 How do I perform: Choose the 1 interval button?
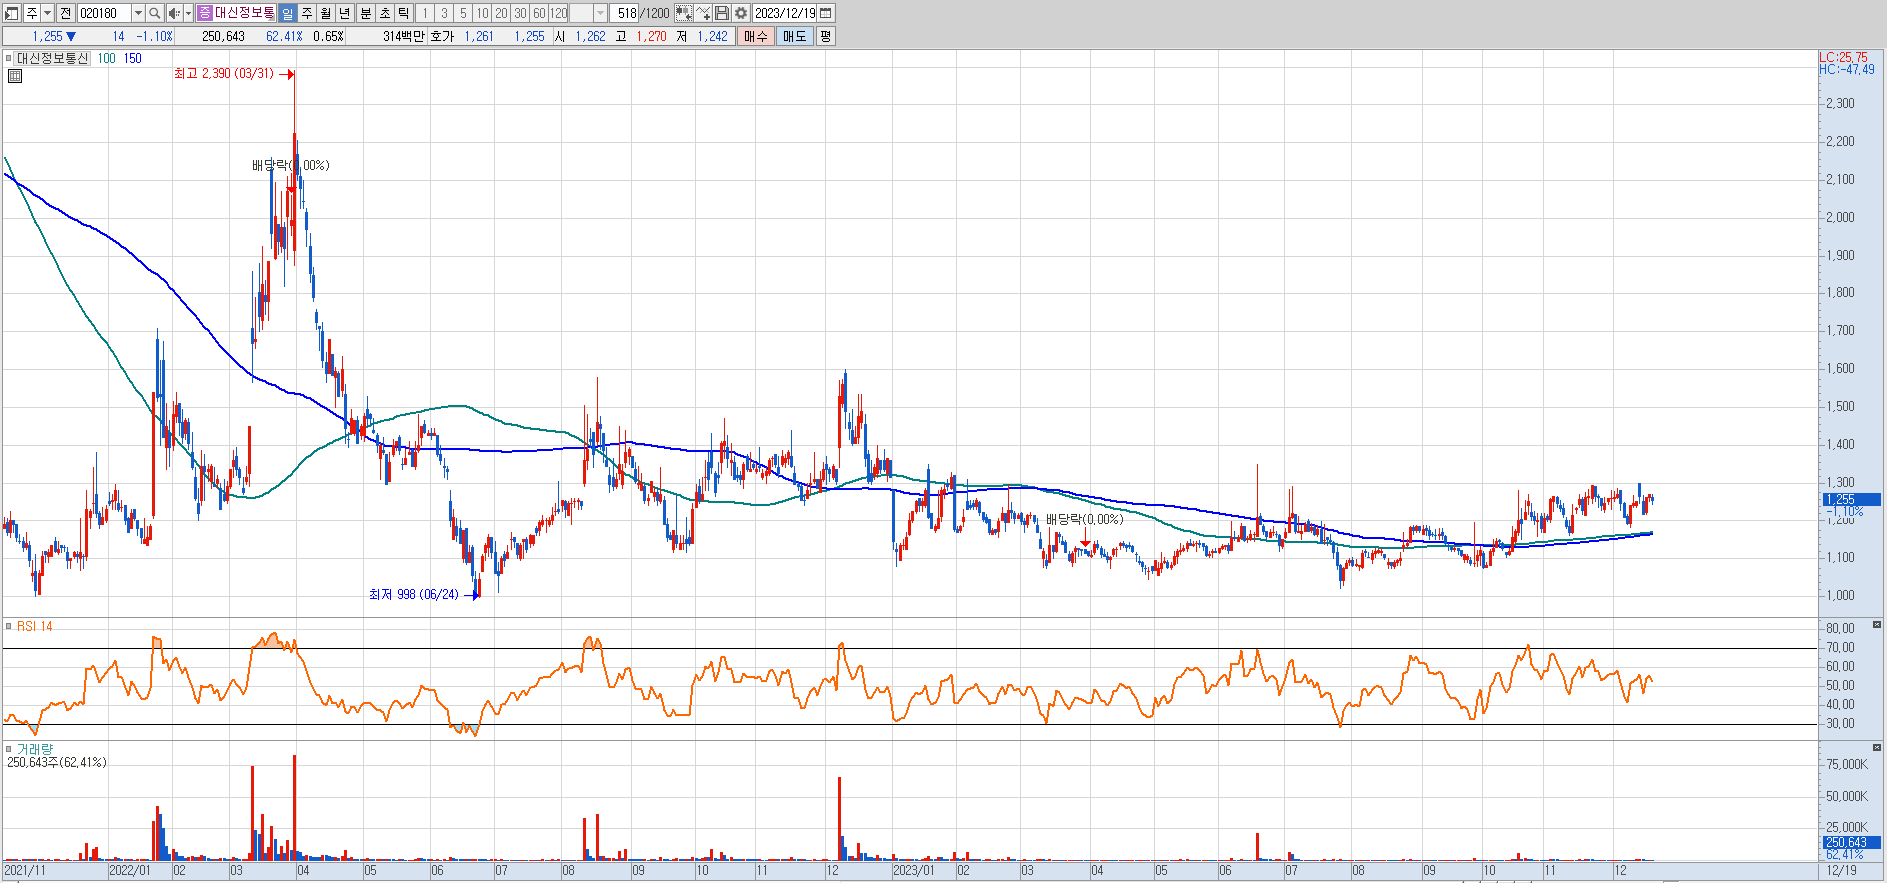tap(425, 13)
